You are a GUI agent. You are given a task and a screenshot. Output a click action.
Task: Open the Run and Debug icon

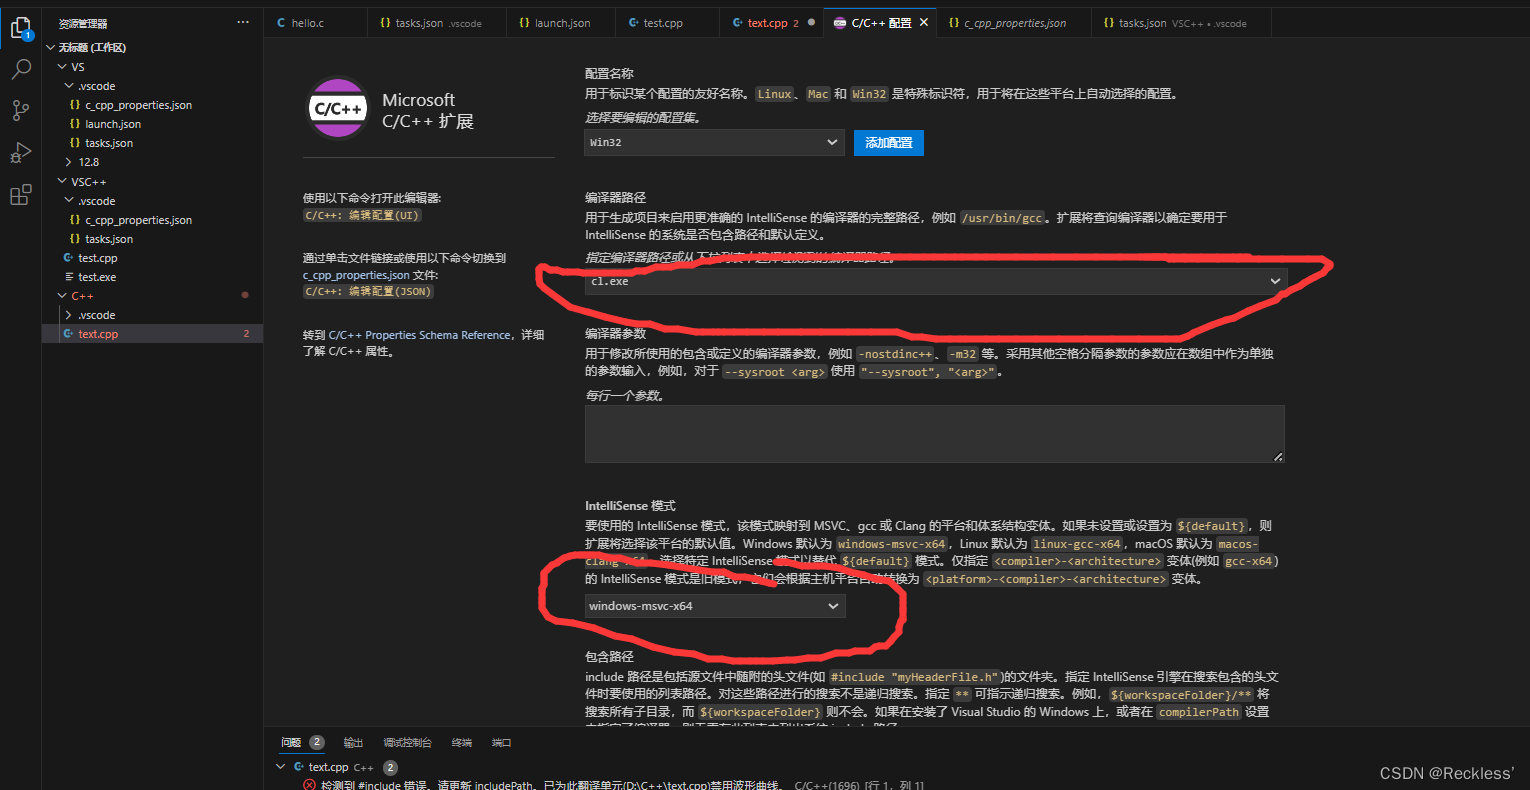click(20, 152)
